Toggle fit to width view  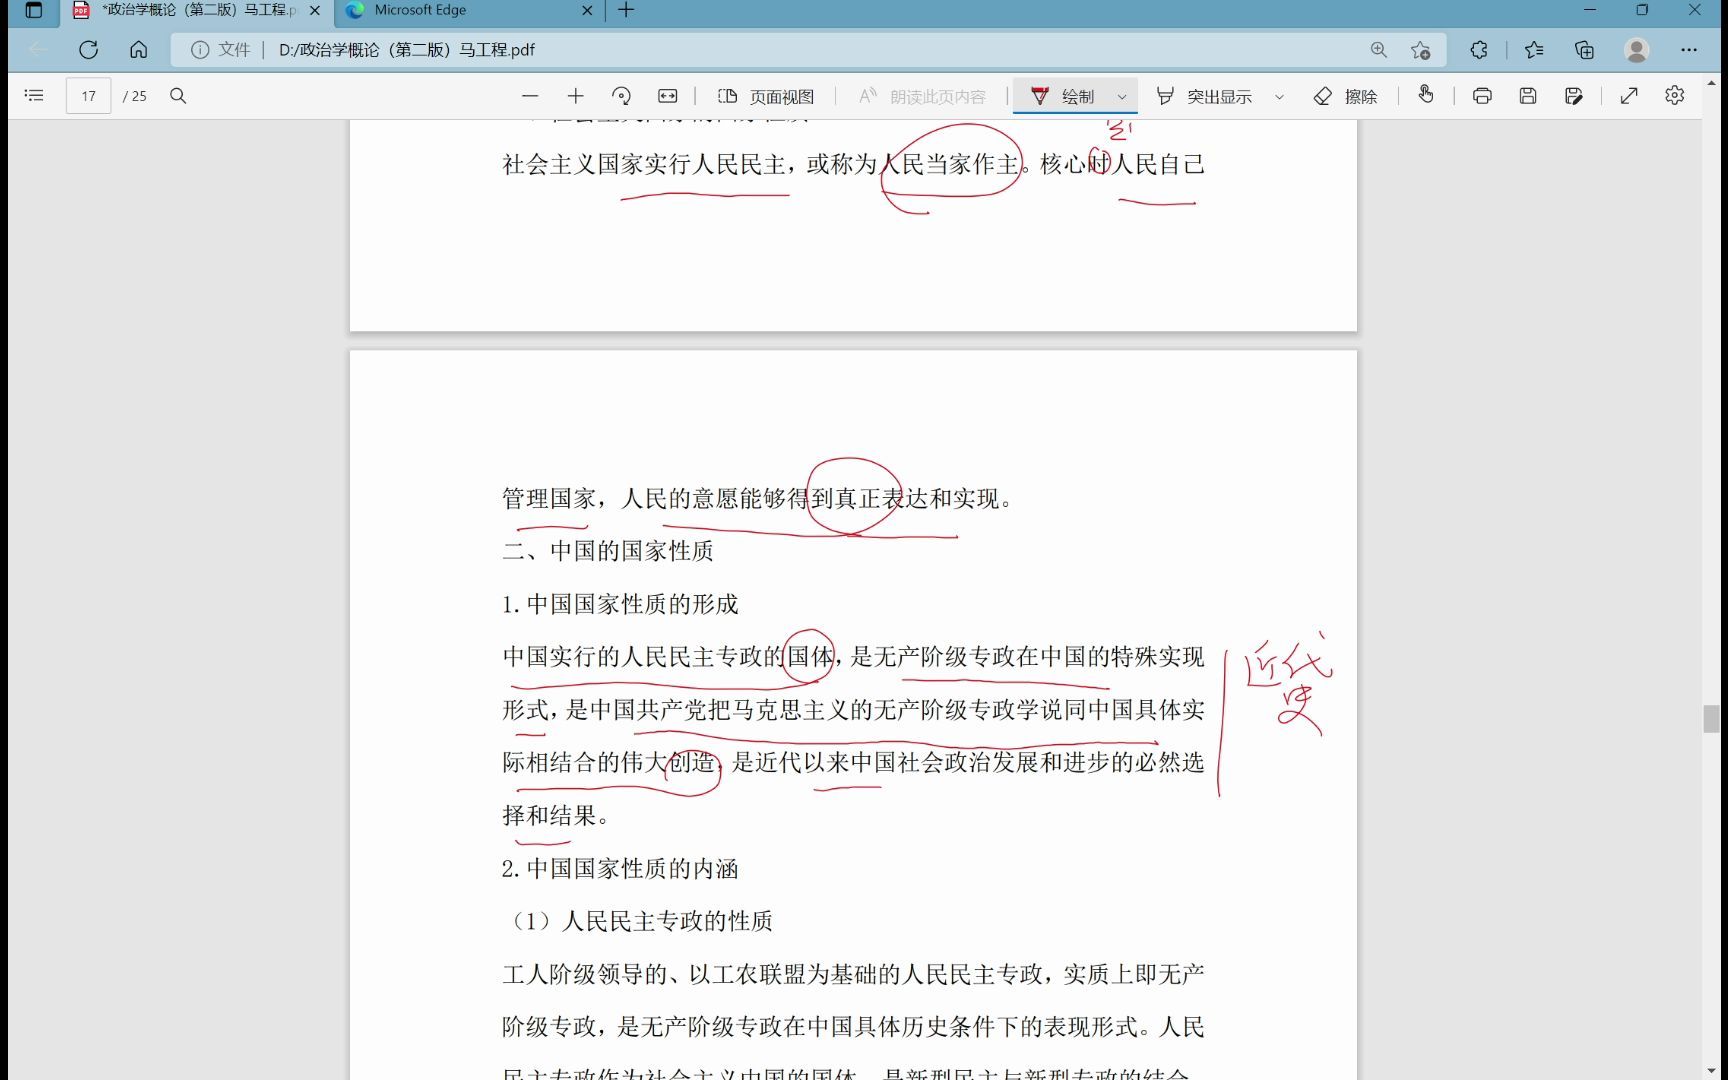coord(667,96)
